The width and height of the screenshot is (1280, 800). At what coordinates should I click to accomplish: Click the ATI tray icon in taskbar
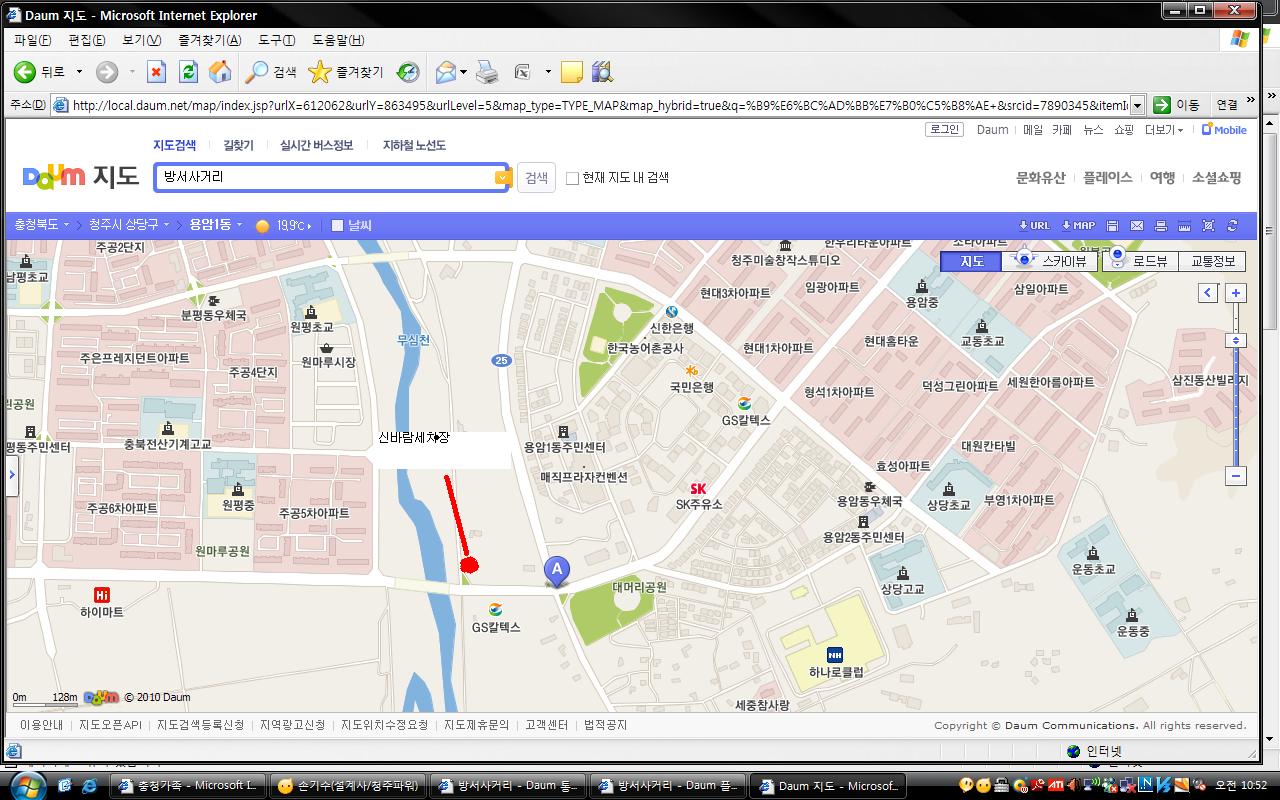[1055, 785]
